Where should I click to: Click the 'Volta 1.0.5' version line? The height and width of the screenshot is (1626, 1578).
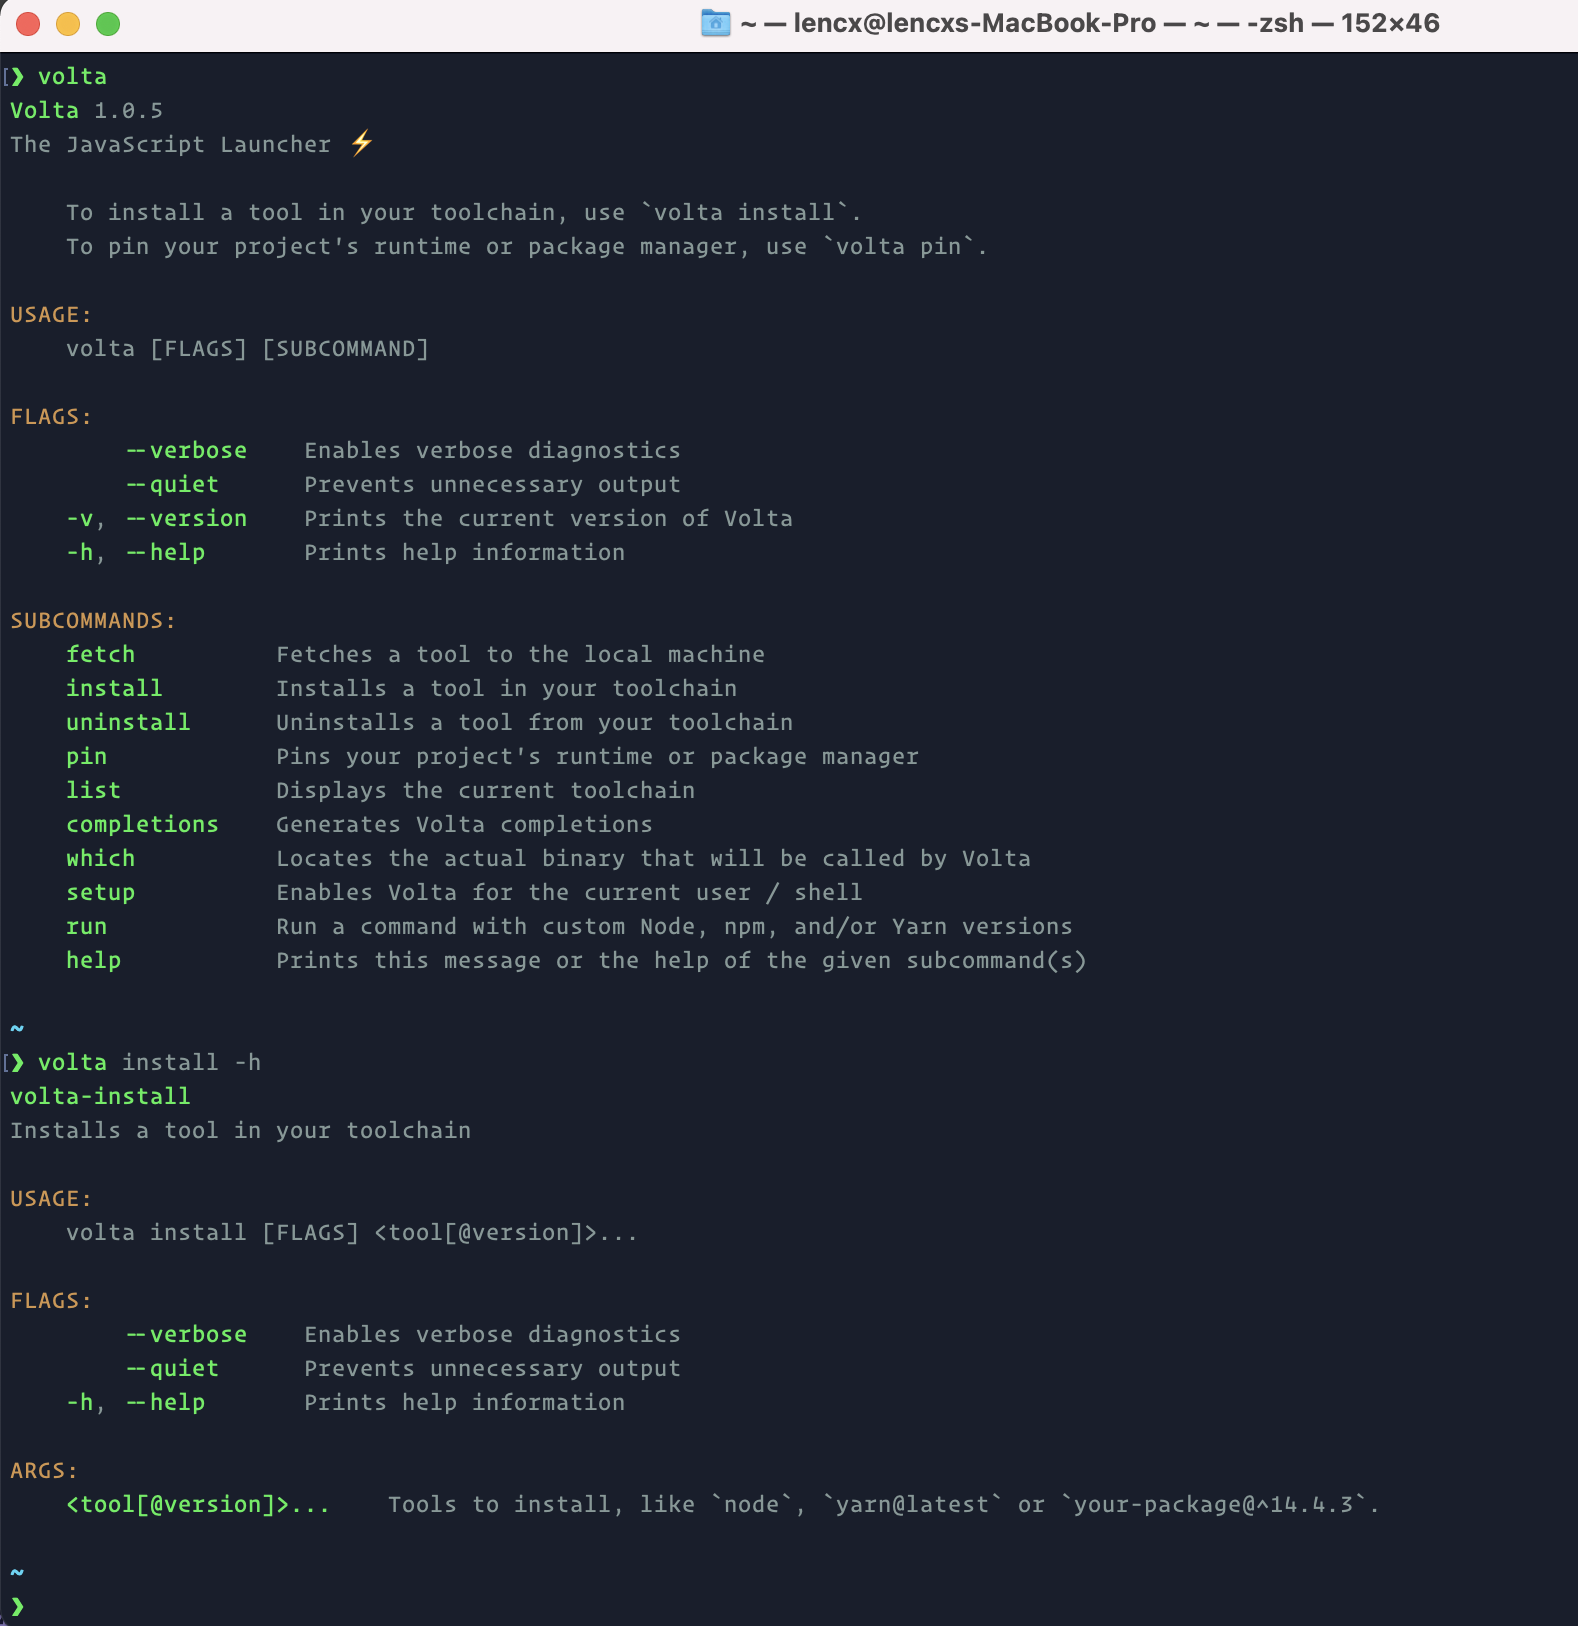click(86, 110)
